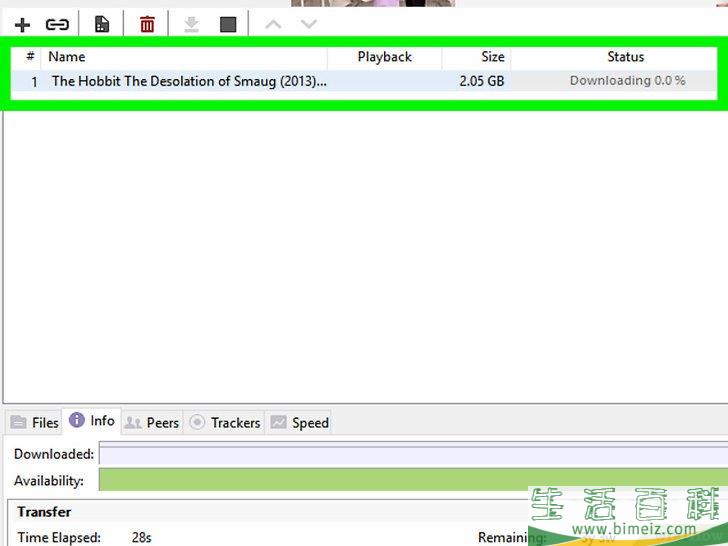Sort by Playback column header
This screenshot has height=546, width=728.
(x=384, y=57)
